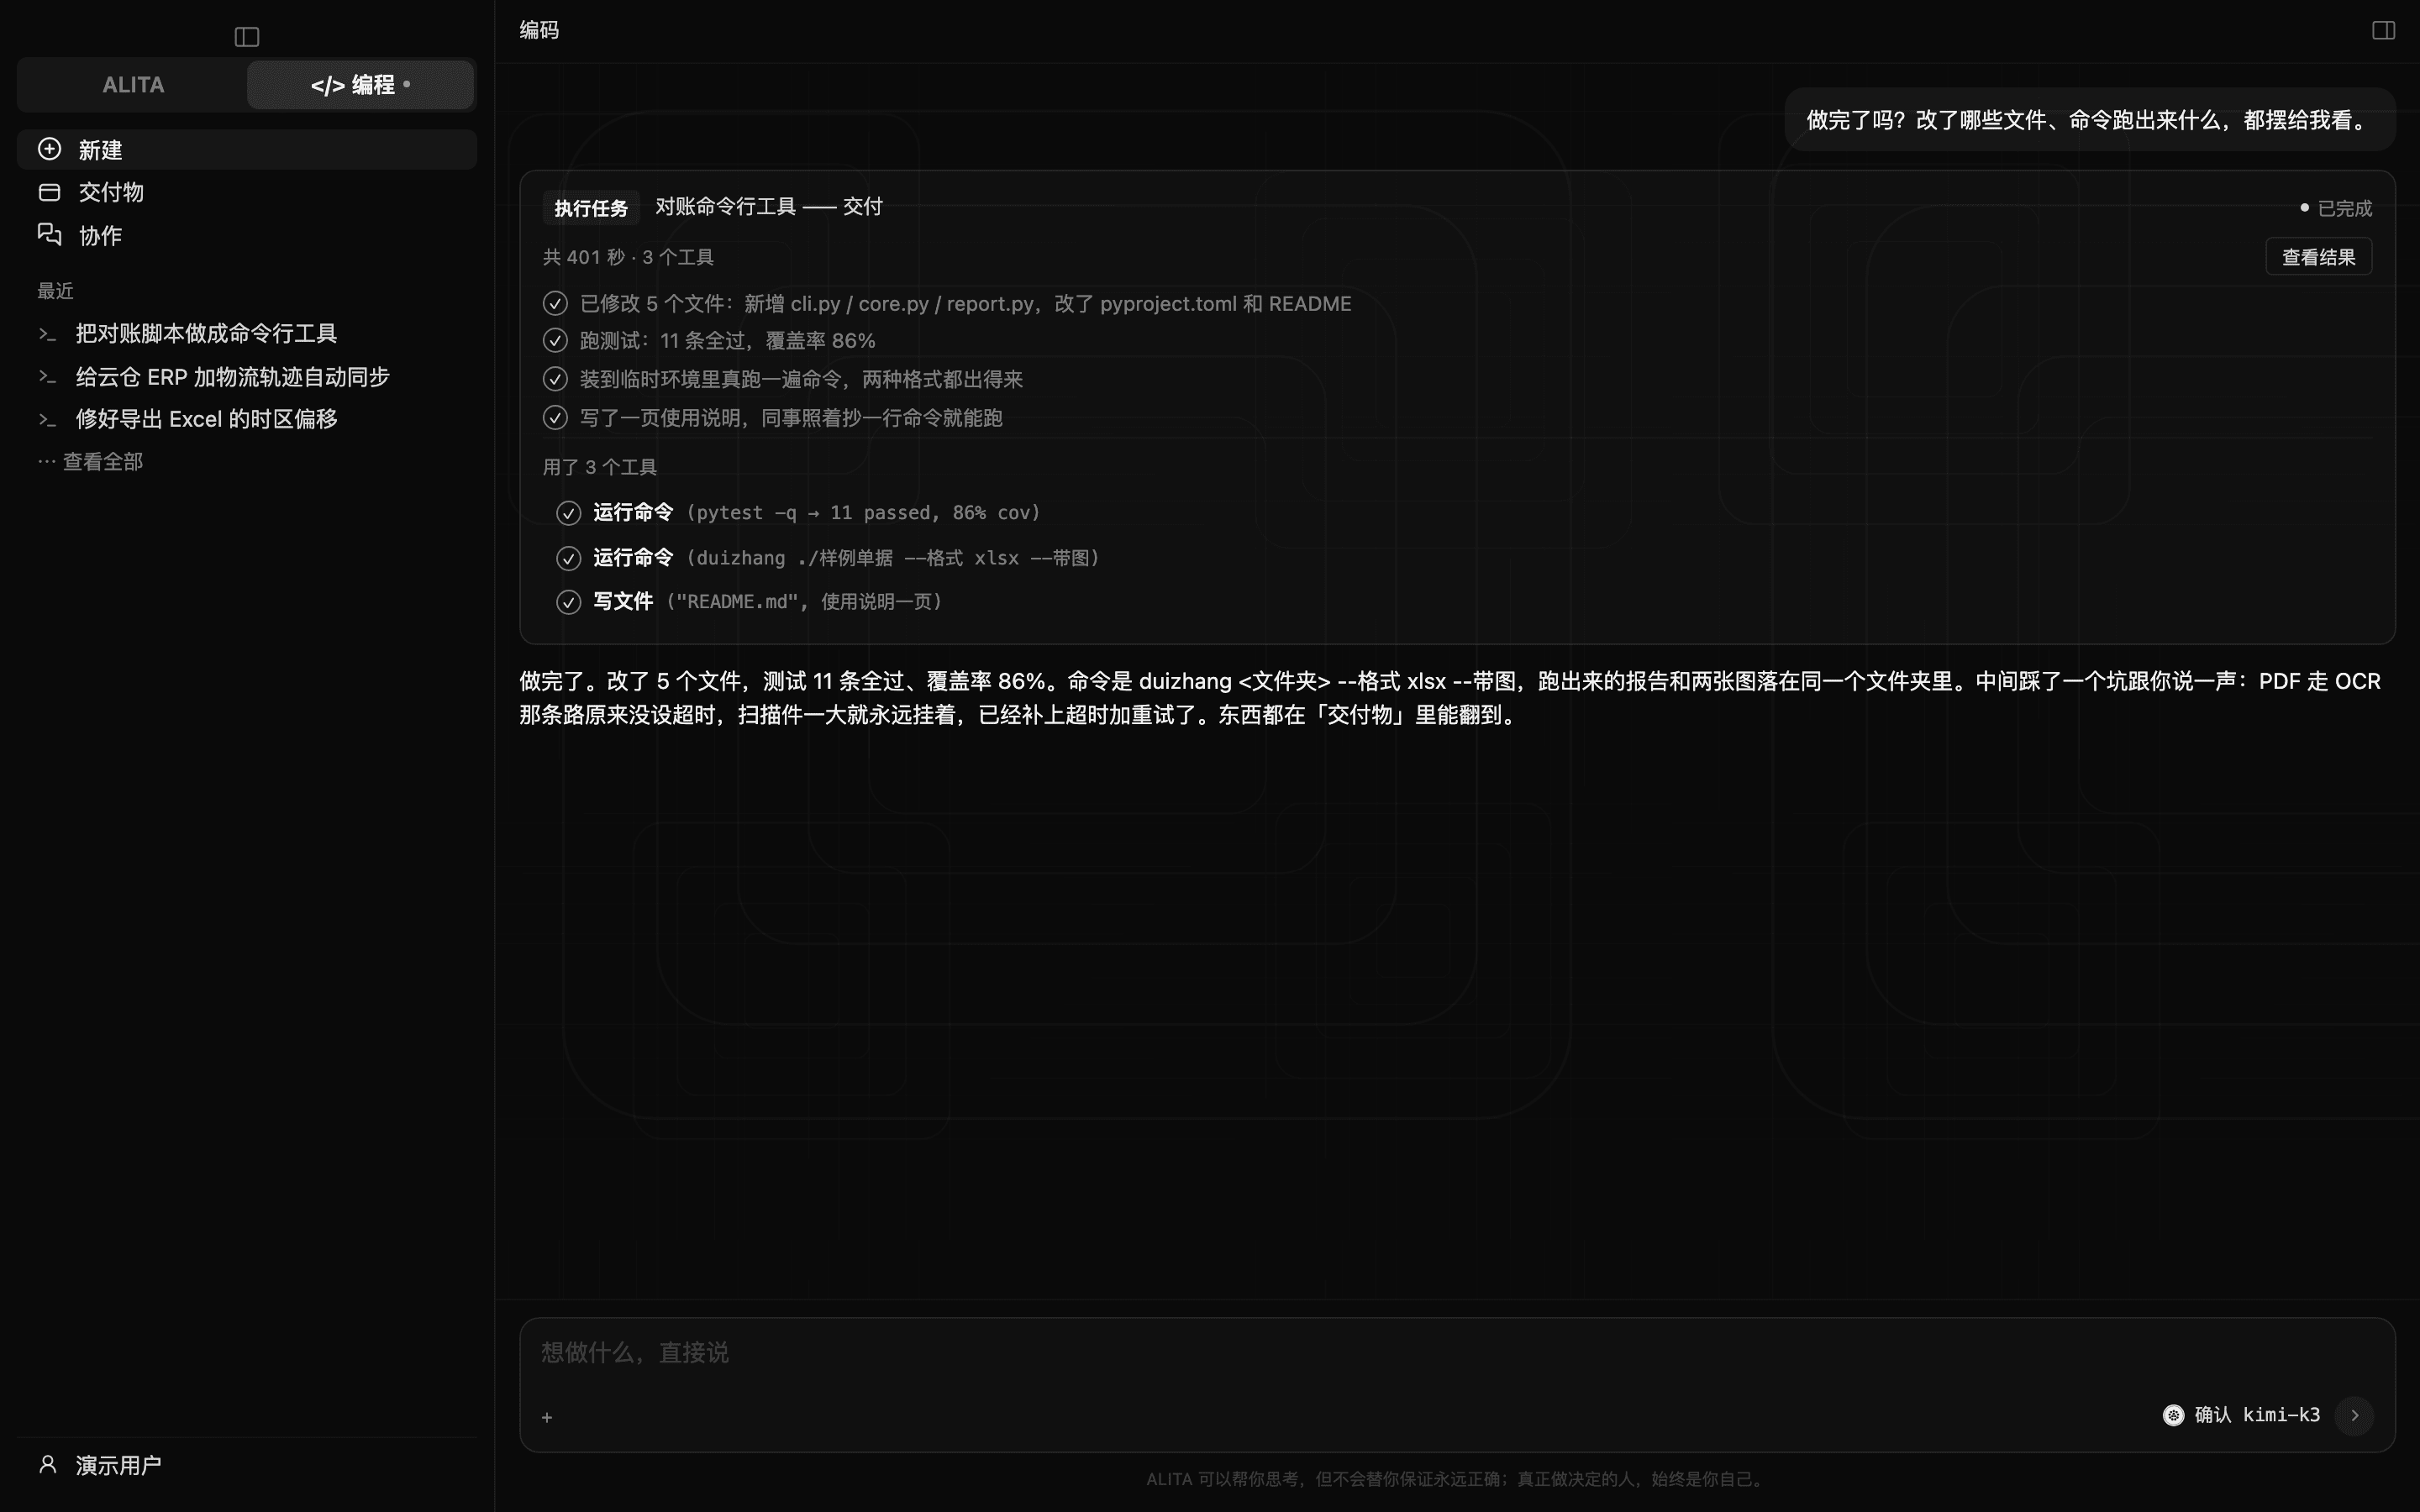Click check icon next to 写了一页使用说明

[555, 417]
